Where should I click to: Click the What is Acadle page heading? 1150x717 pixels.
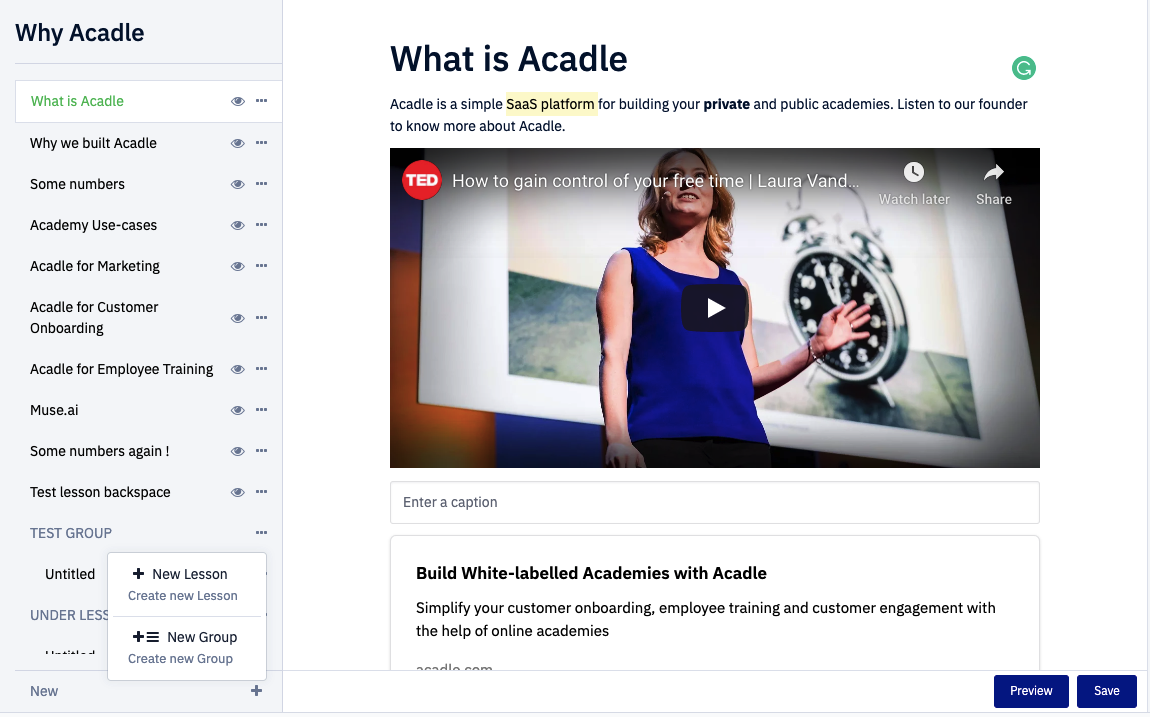point(508,59)
